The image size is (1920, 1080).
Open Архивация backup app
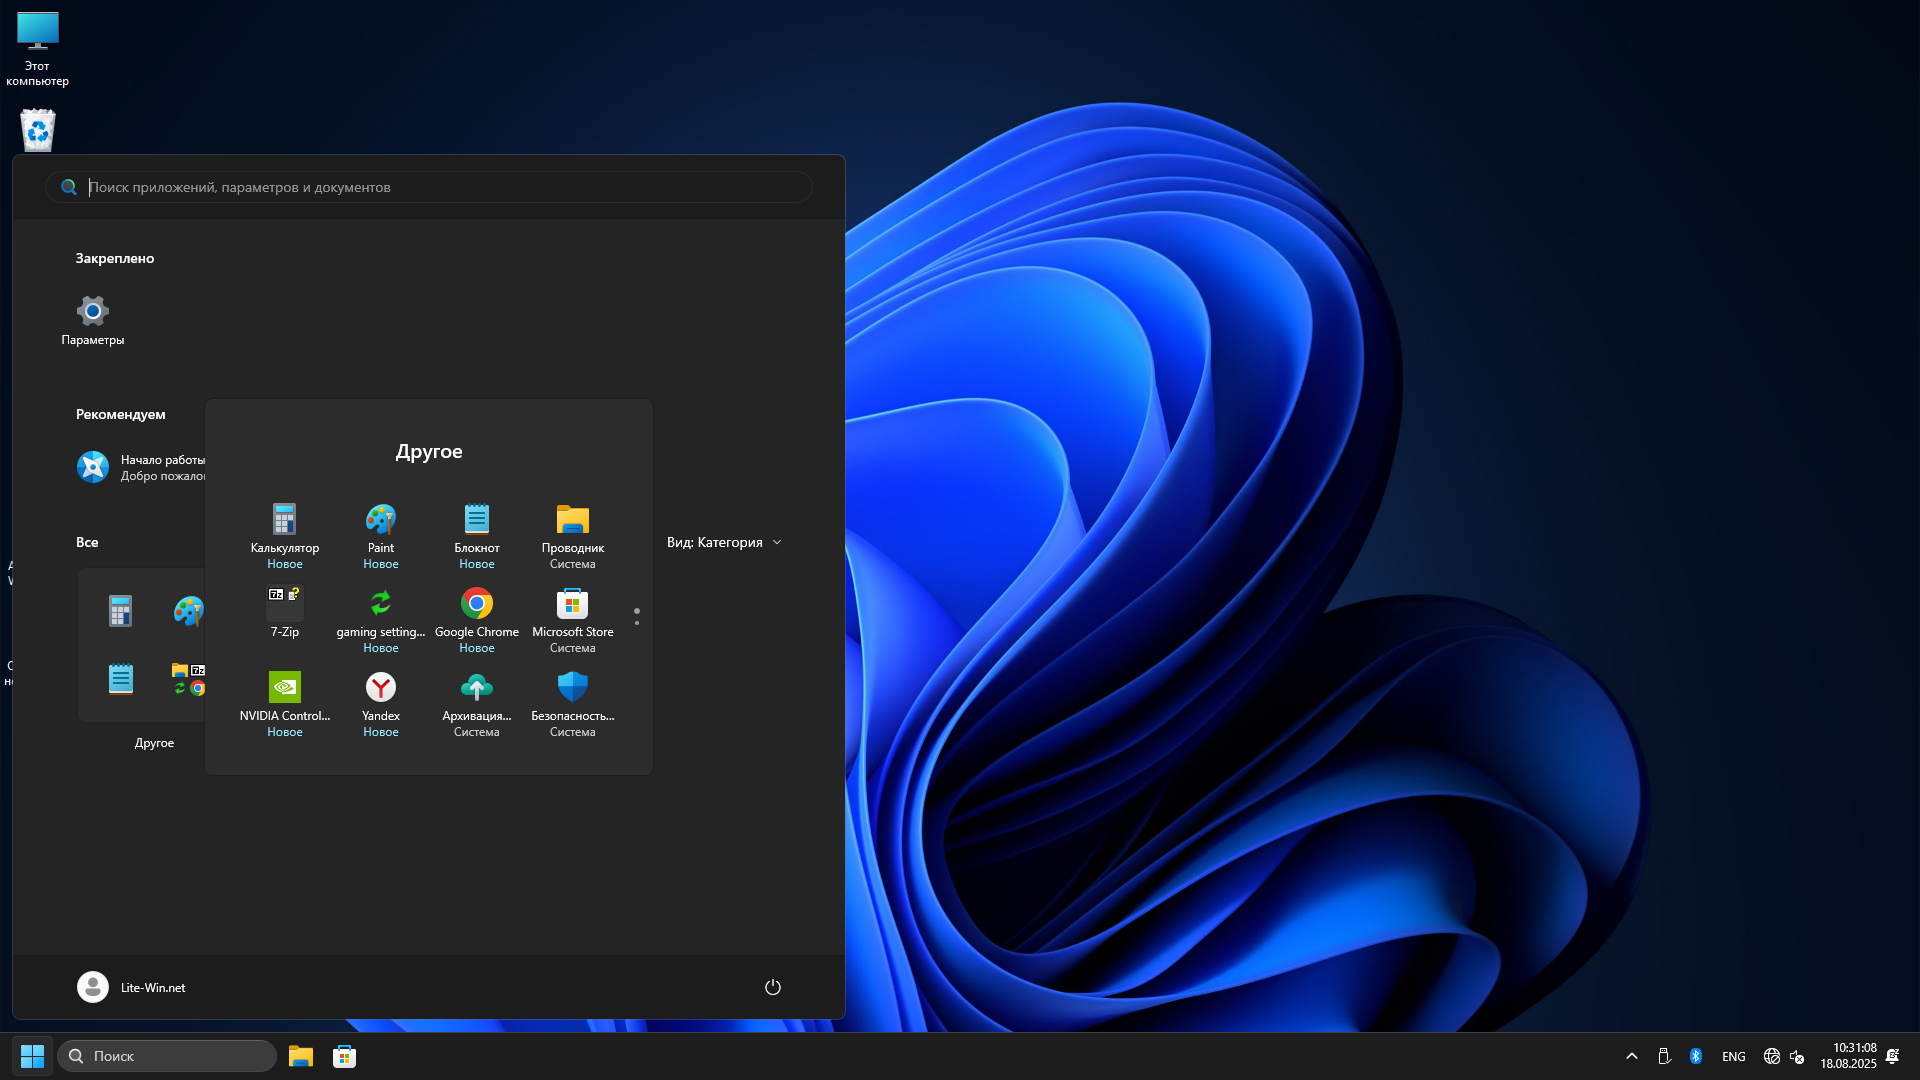pos(476,688)
